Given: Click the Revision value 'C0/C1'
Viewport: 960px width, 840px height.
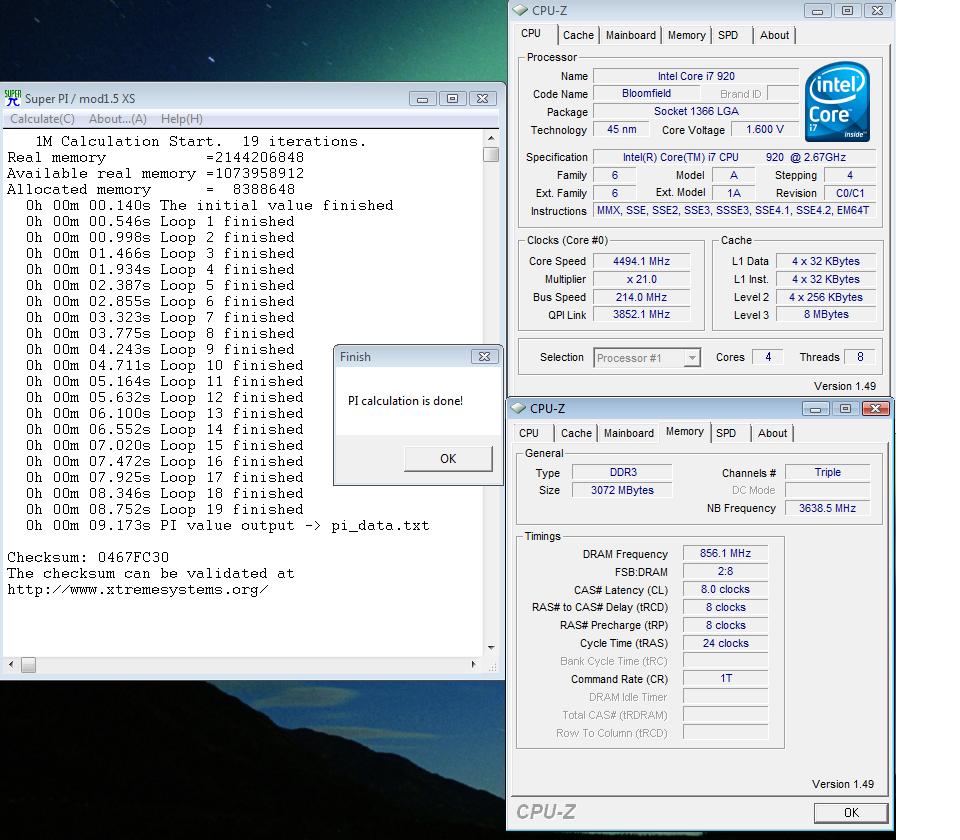Looking at the screenshot, I should click(850, 193).
